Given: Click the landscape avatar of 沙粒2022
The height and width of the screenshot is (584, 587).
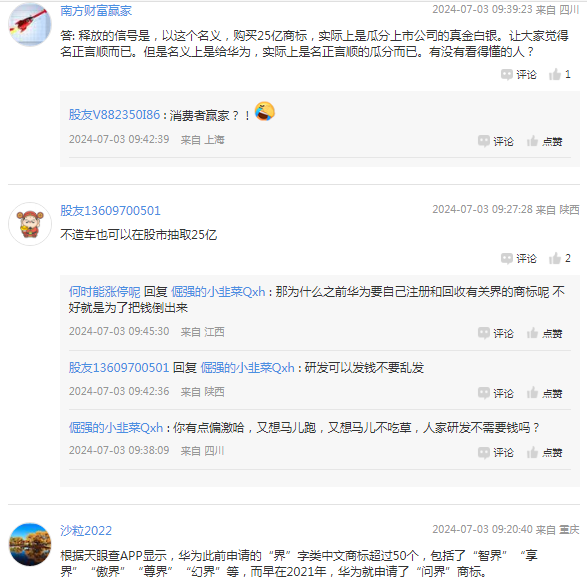Looking at the screenshot, I should click(30, 544).
